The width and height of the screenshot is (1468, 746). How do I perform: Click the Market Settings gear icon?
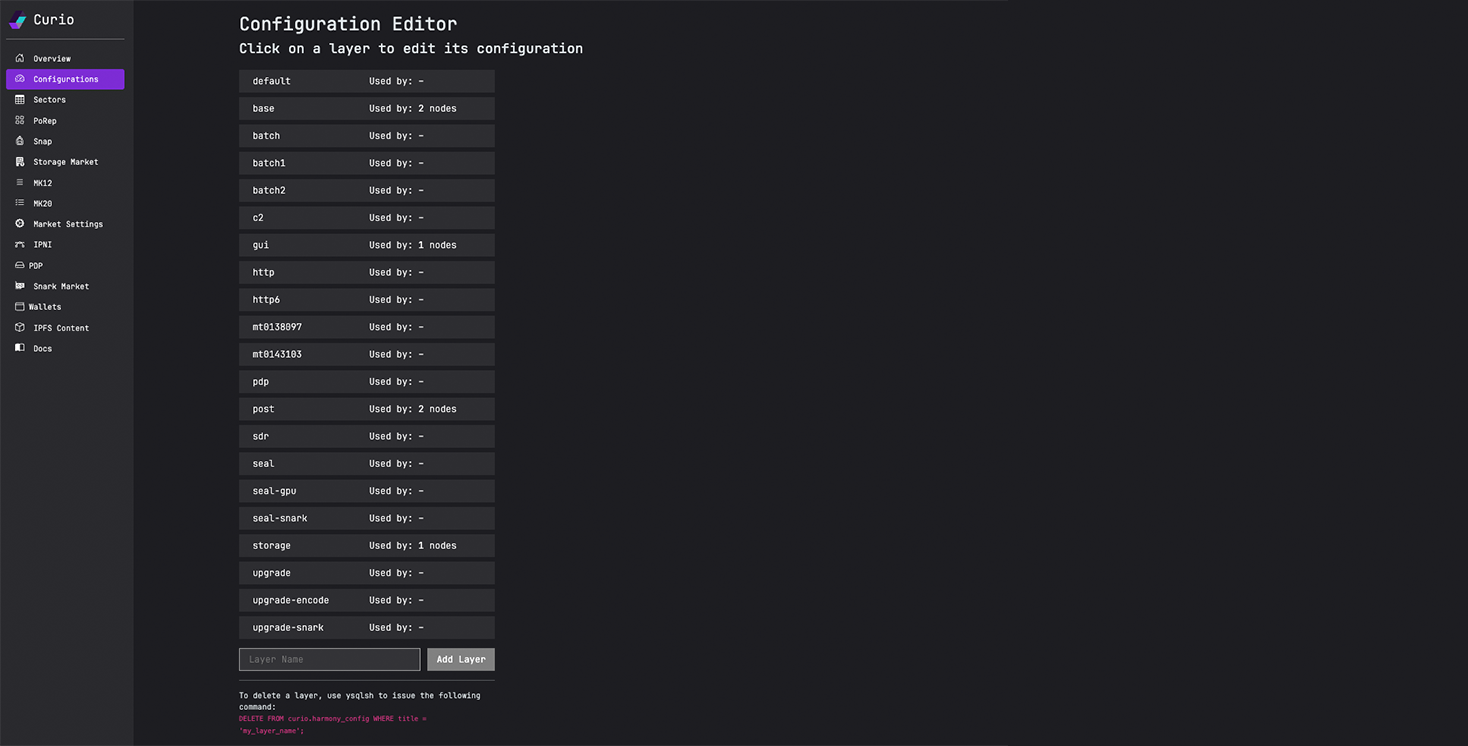pyautogui.click(x=19, y=223)
